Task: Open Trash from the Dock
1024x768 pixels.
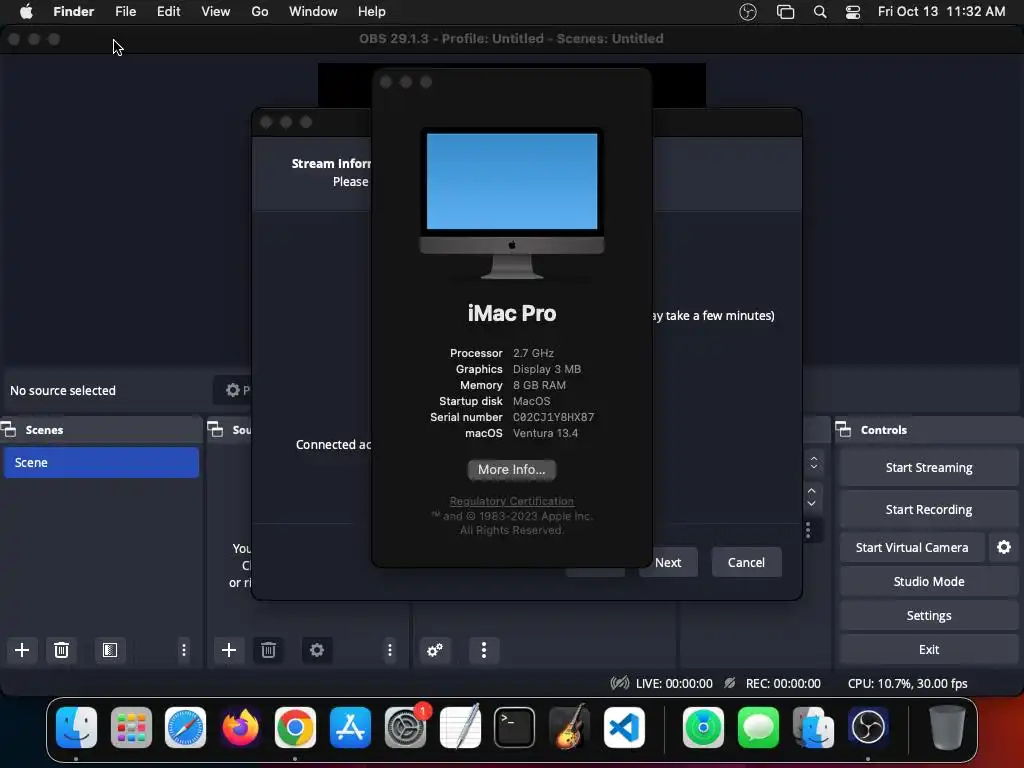Action: coord(947,727)
